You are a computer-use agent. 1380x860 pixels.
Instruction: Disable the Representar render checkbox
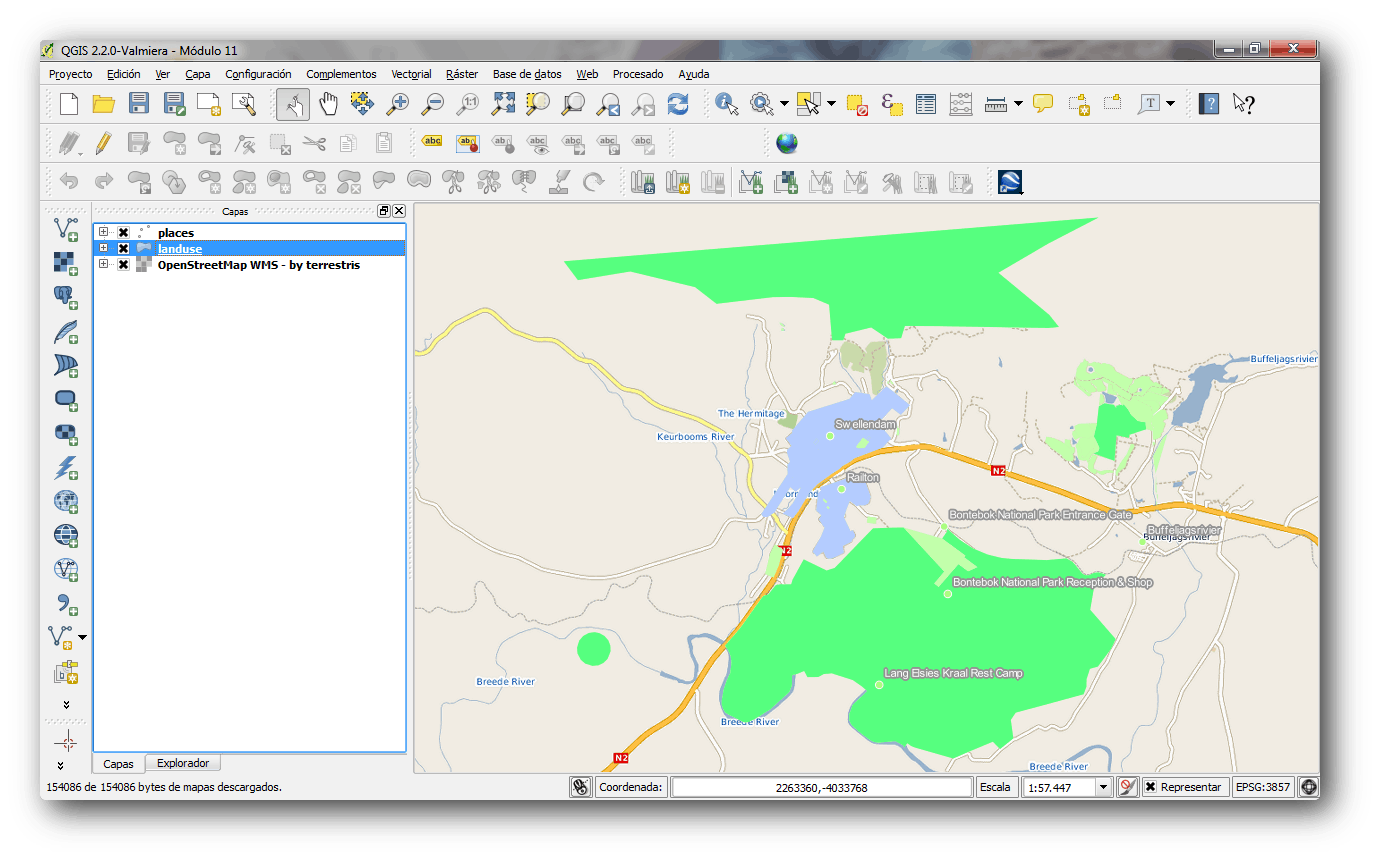coord(1150,787)
